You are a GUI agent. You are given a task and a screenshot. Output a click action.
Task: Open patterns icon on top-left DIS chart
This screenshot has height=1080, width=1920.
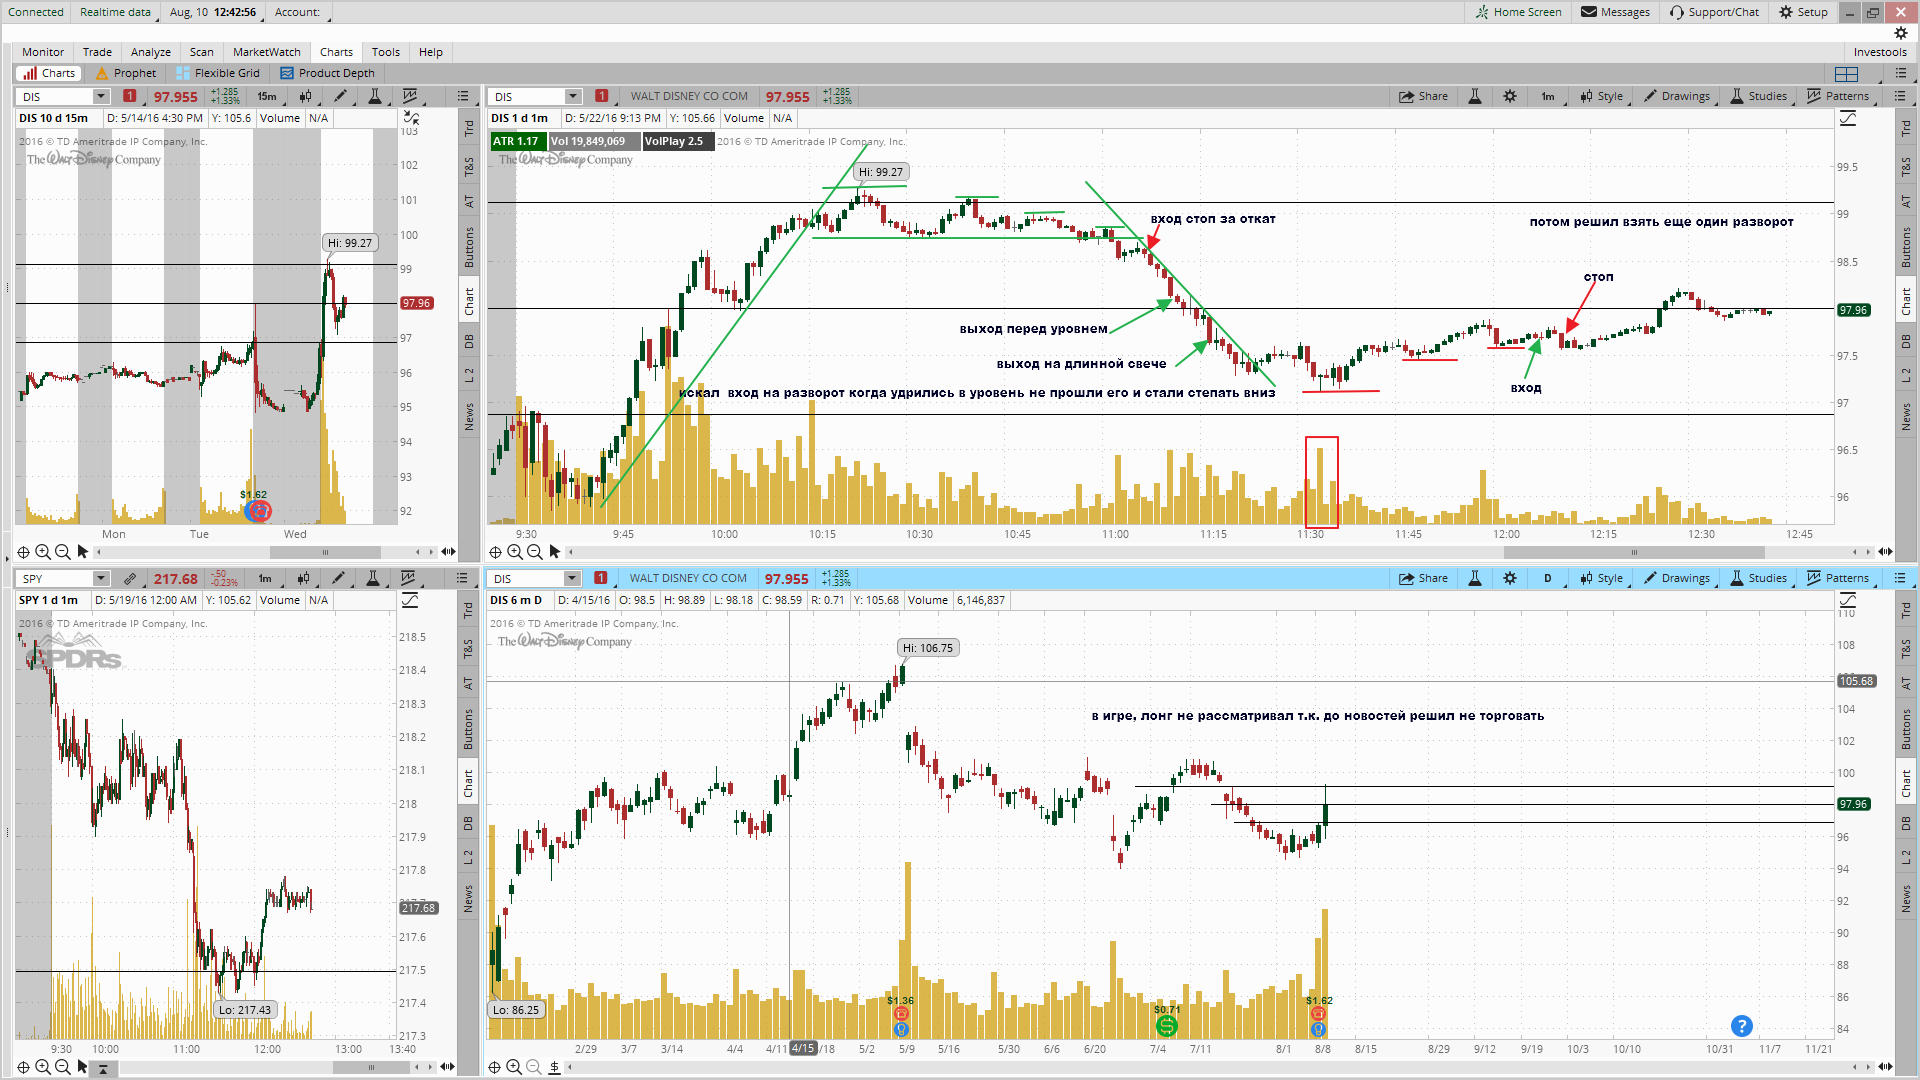coord(409,97)
